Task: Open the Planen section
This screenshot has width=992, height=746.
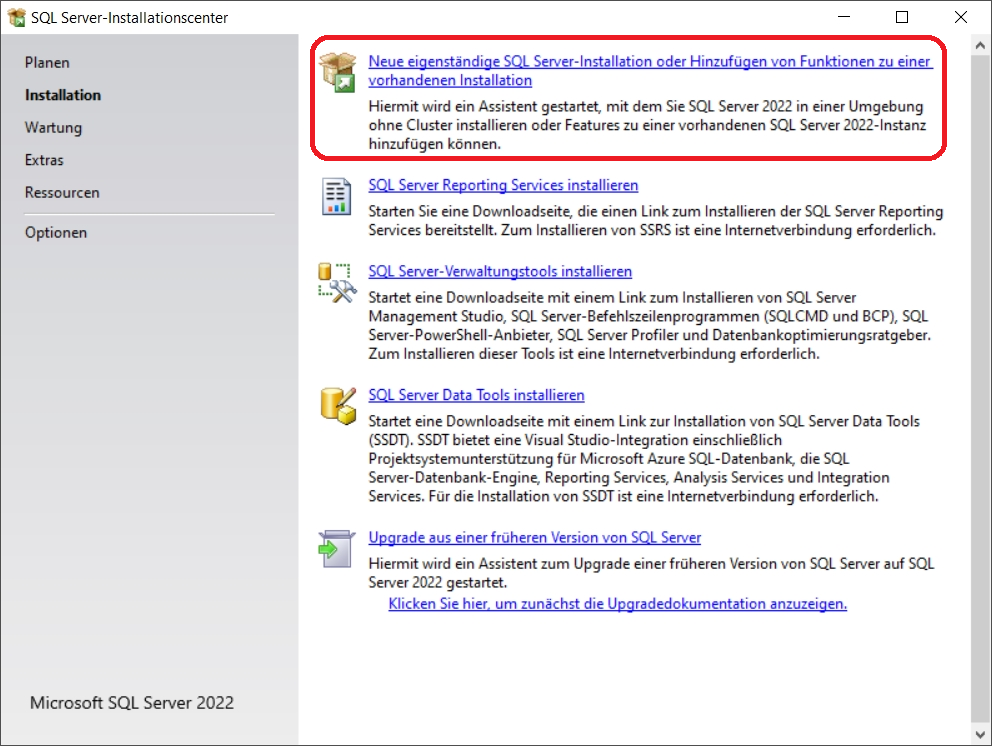Action: coord(47,63)
